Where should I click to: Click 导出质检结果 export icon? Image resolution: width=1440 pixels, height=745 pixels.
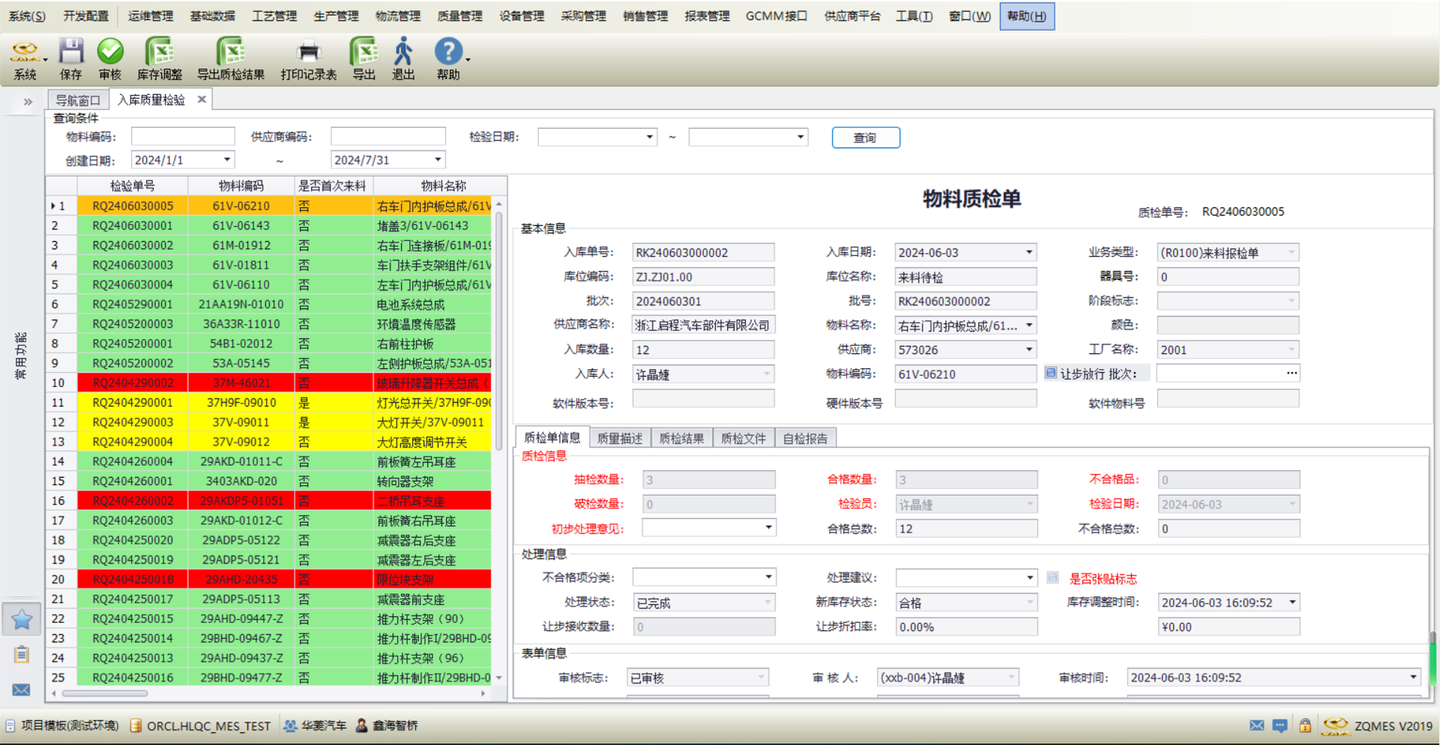pyautogui.click(x=230, y=52)
